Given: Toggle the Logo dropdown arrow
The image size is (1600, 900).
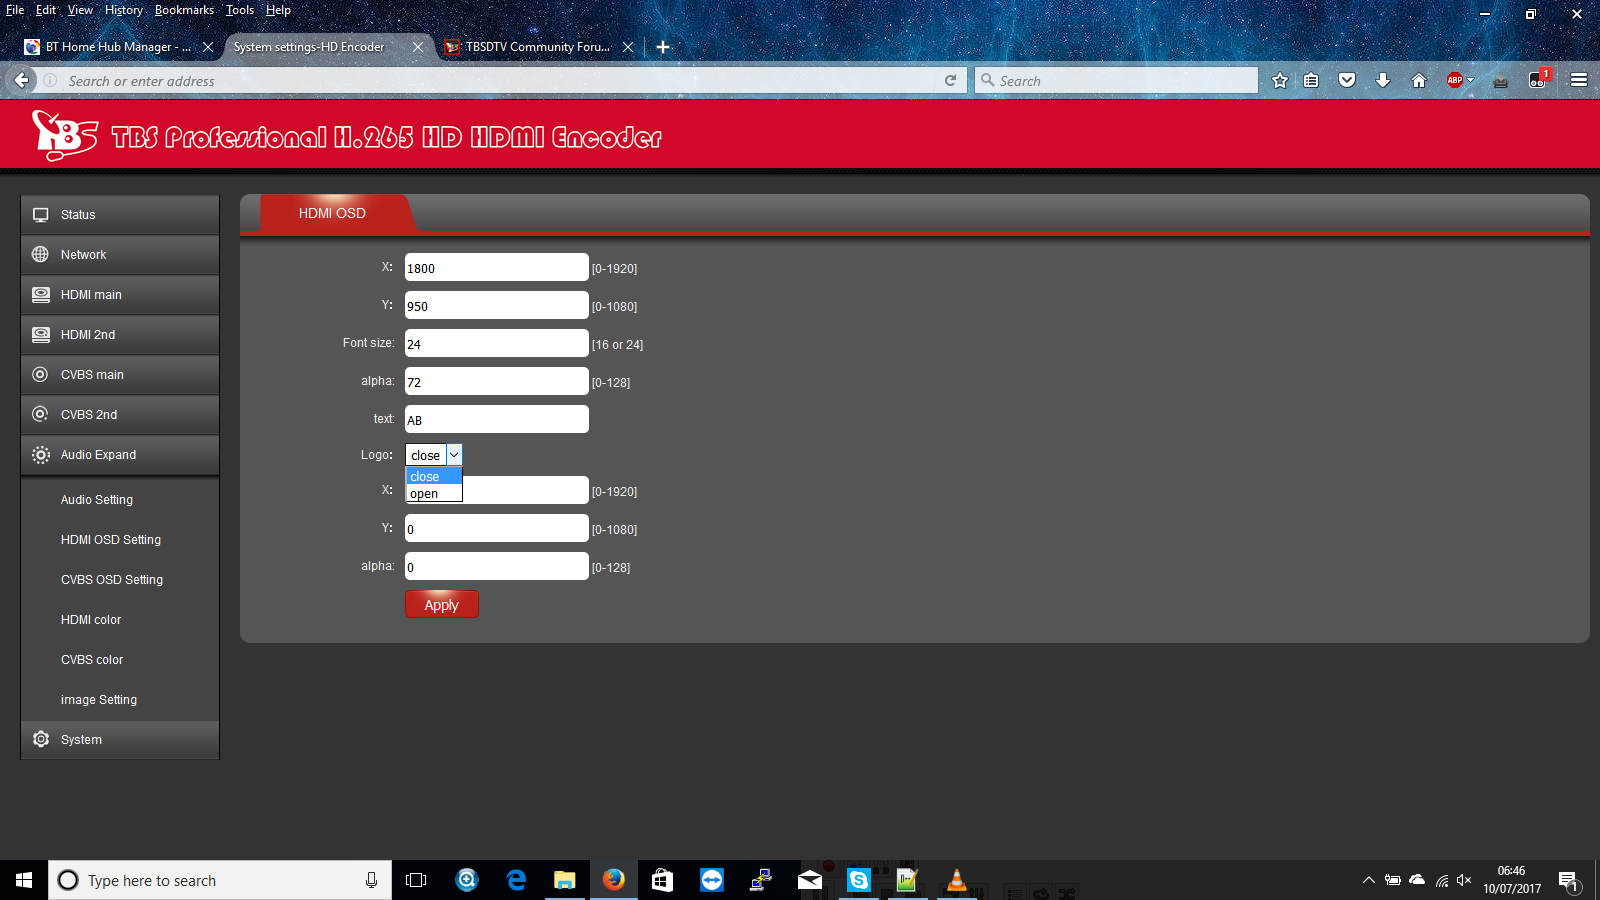Looking at the screenshot, I should [454, 455].
